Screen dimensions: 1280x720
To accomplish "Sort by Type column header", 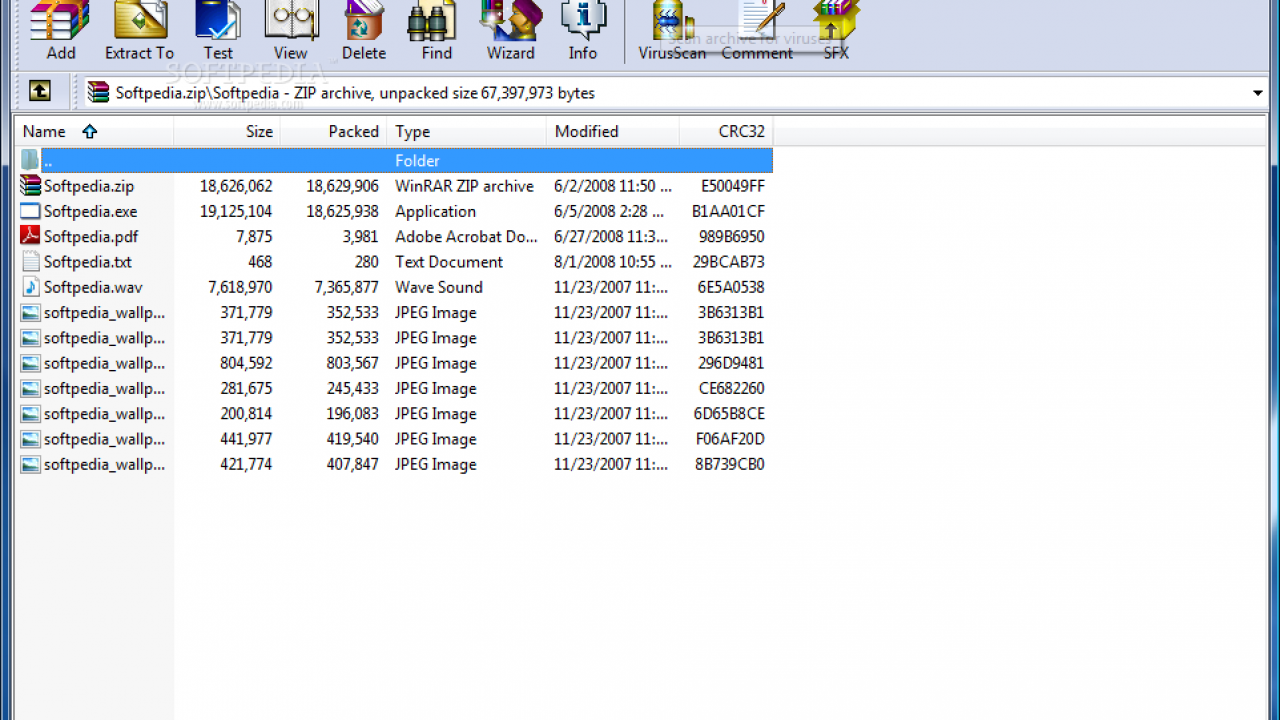I will point(467,131).
